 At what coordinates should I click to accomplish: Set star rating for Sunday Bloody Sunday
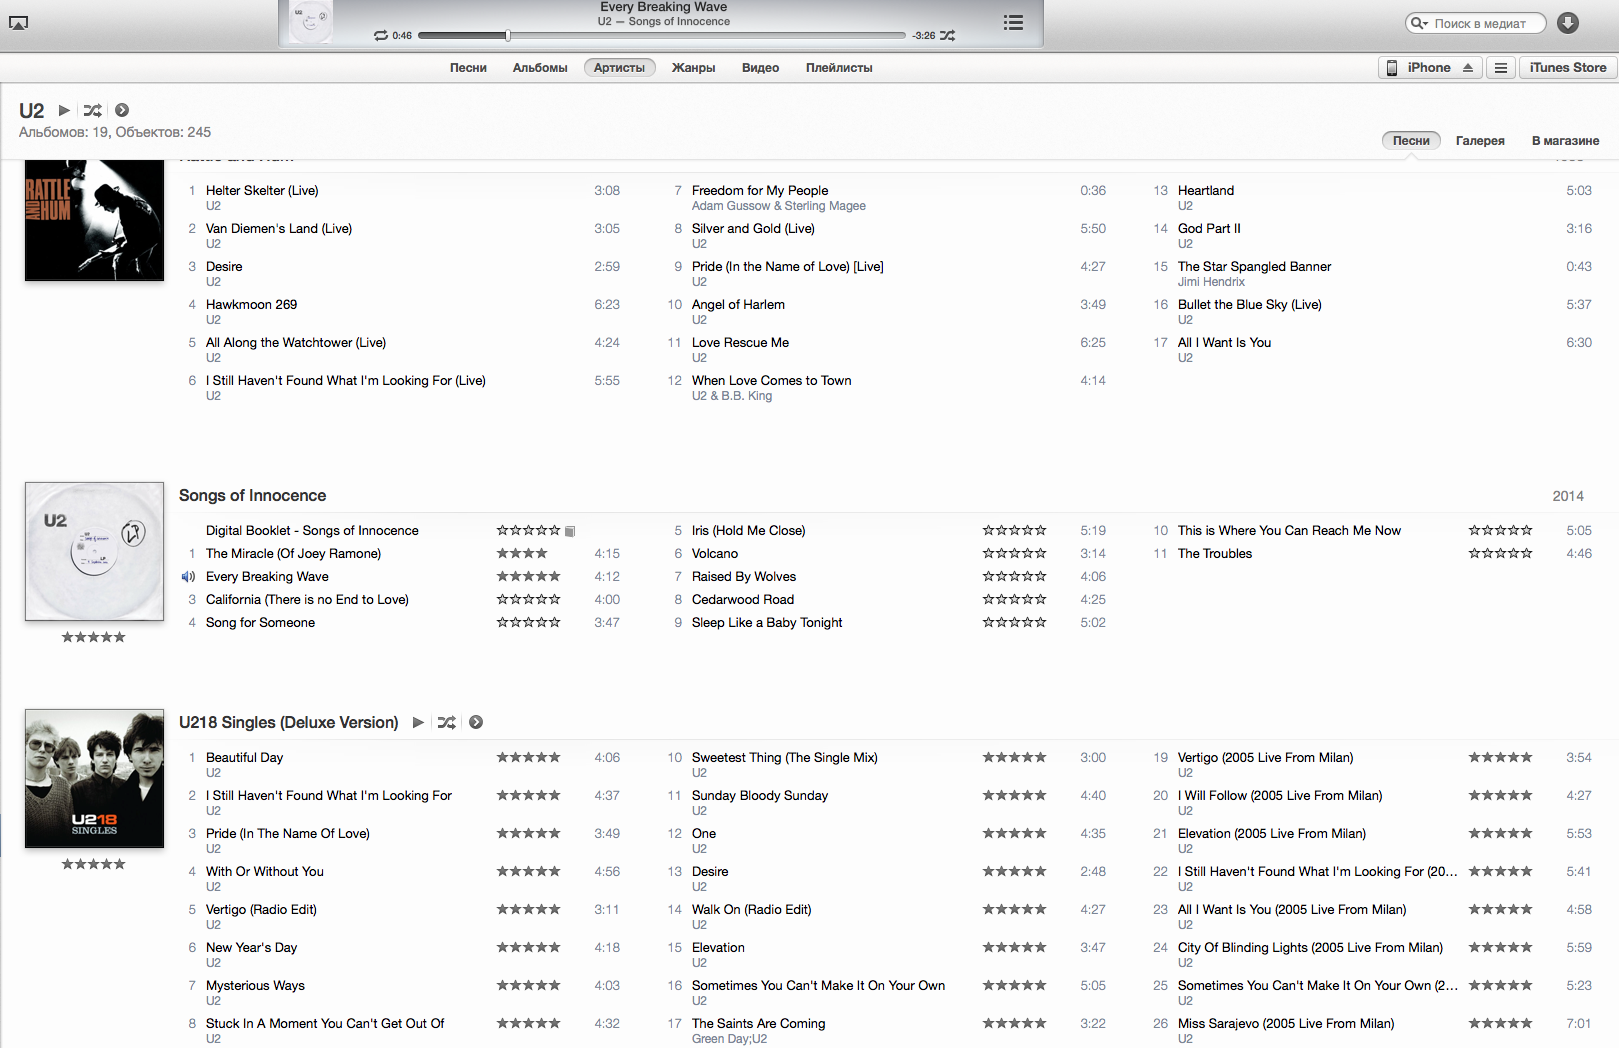pos(1015,796)
